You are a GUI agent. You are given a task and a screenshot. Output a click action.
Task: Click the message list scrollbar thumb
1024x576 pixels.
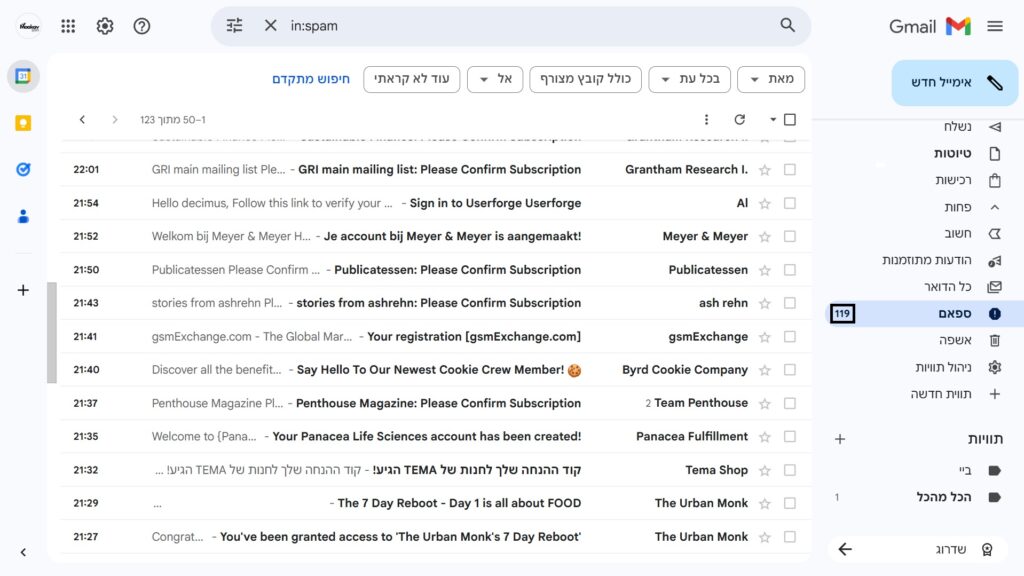(52, 332)
